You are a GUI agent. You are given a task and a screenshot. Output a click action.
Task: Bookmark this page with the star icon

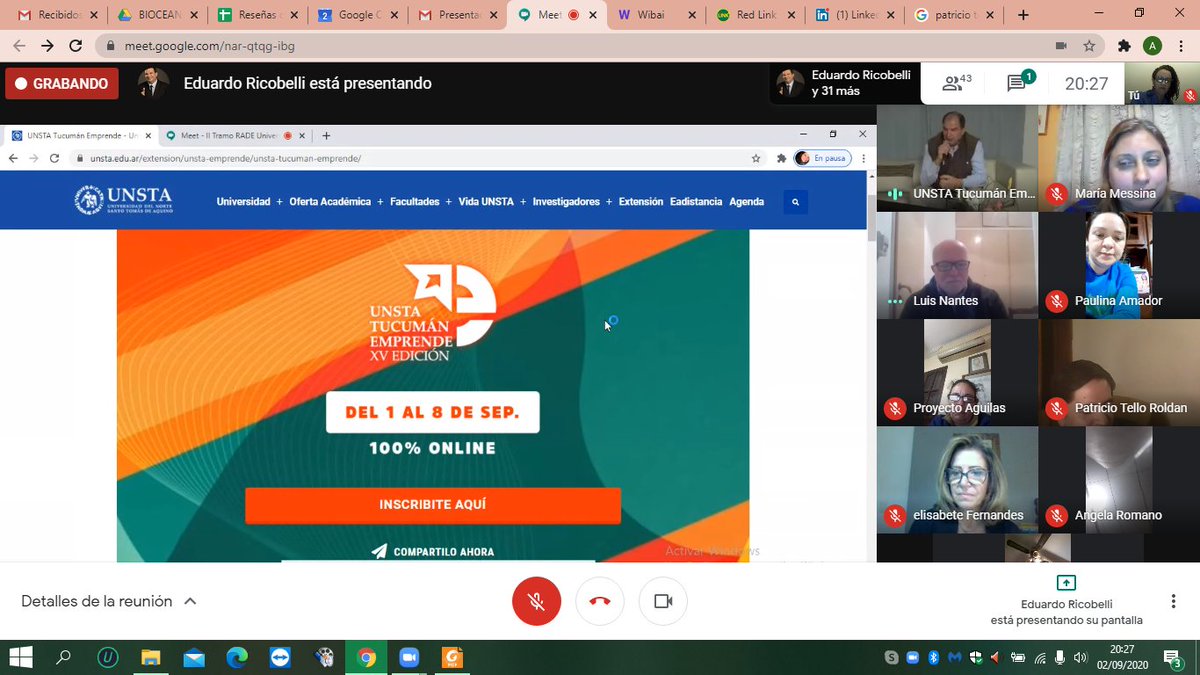[1089, 46]
